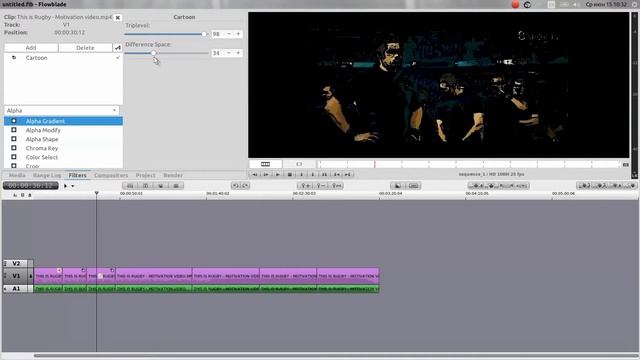Click the stop button under the monitor
The image size is (640, 360).
click(x=290, y=174)
